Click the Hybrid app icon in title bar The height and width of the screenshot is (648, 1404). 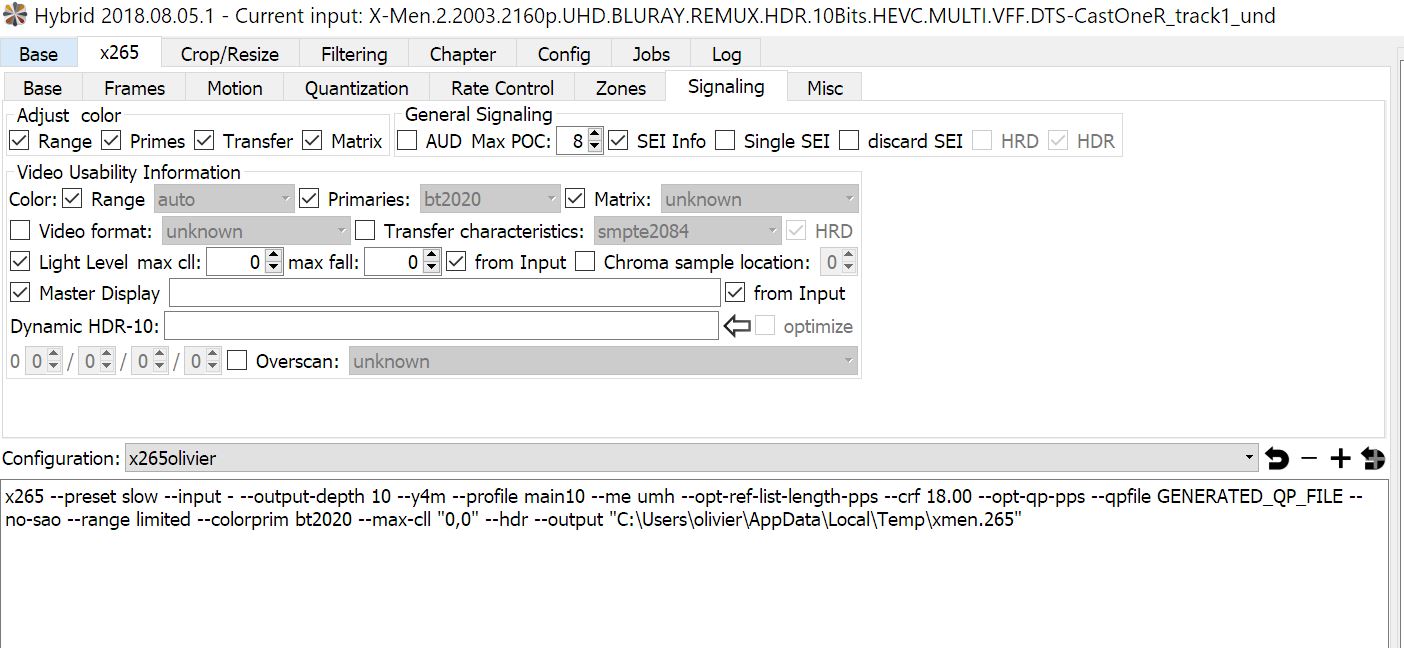click(15, 15)
